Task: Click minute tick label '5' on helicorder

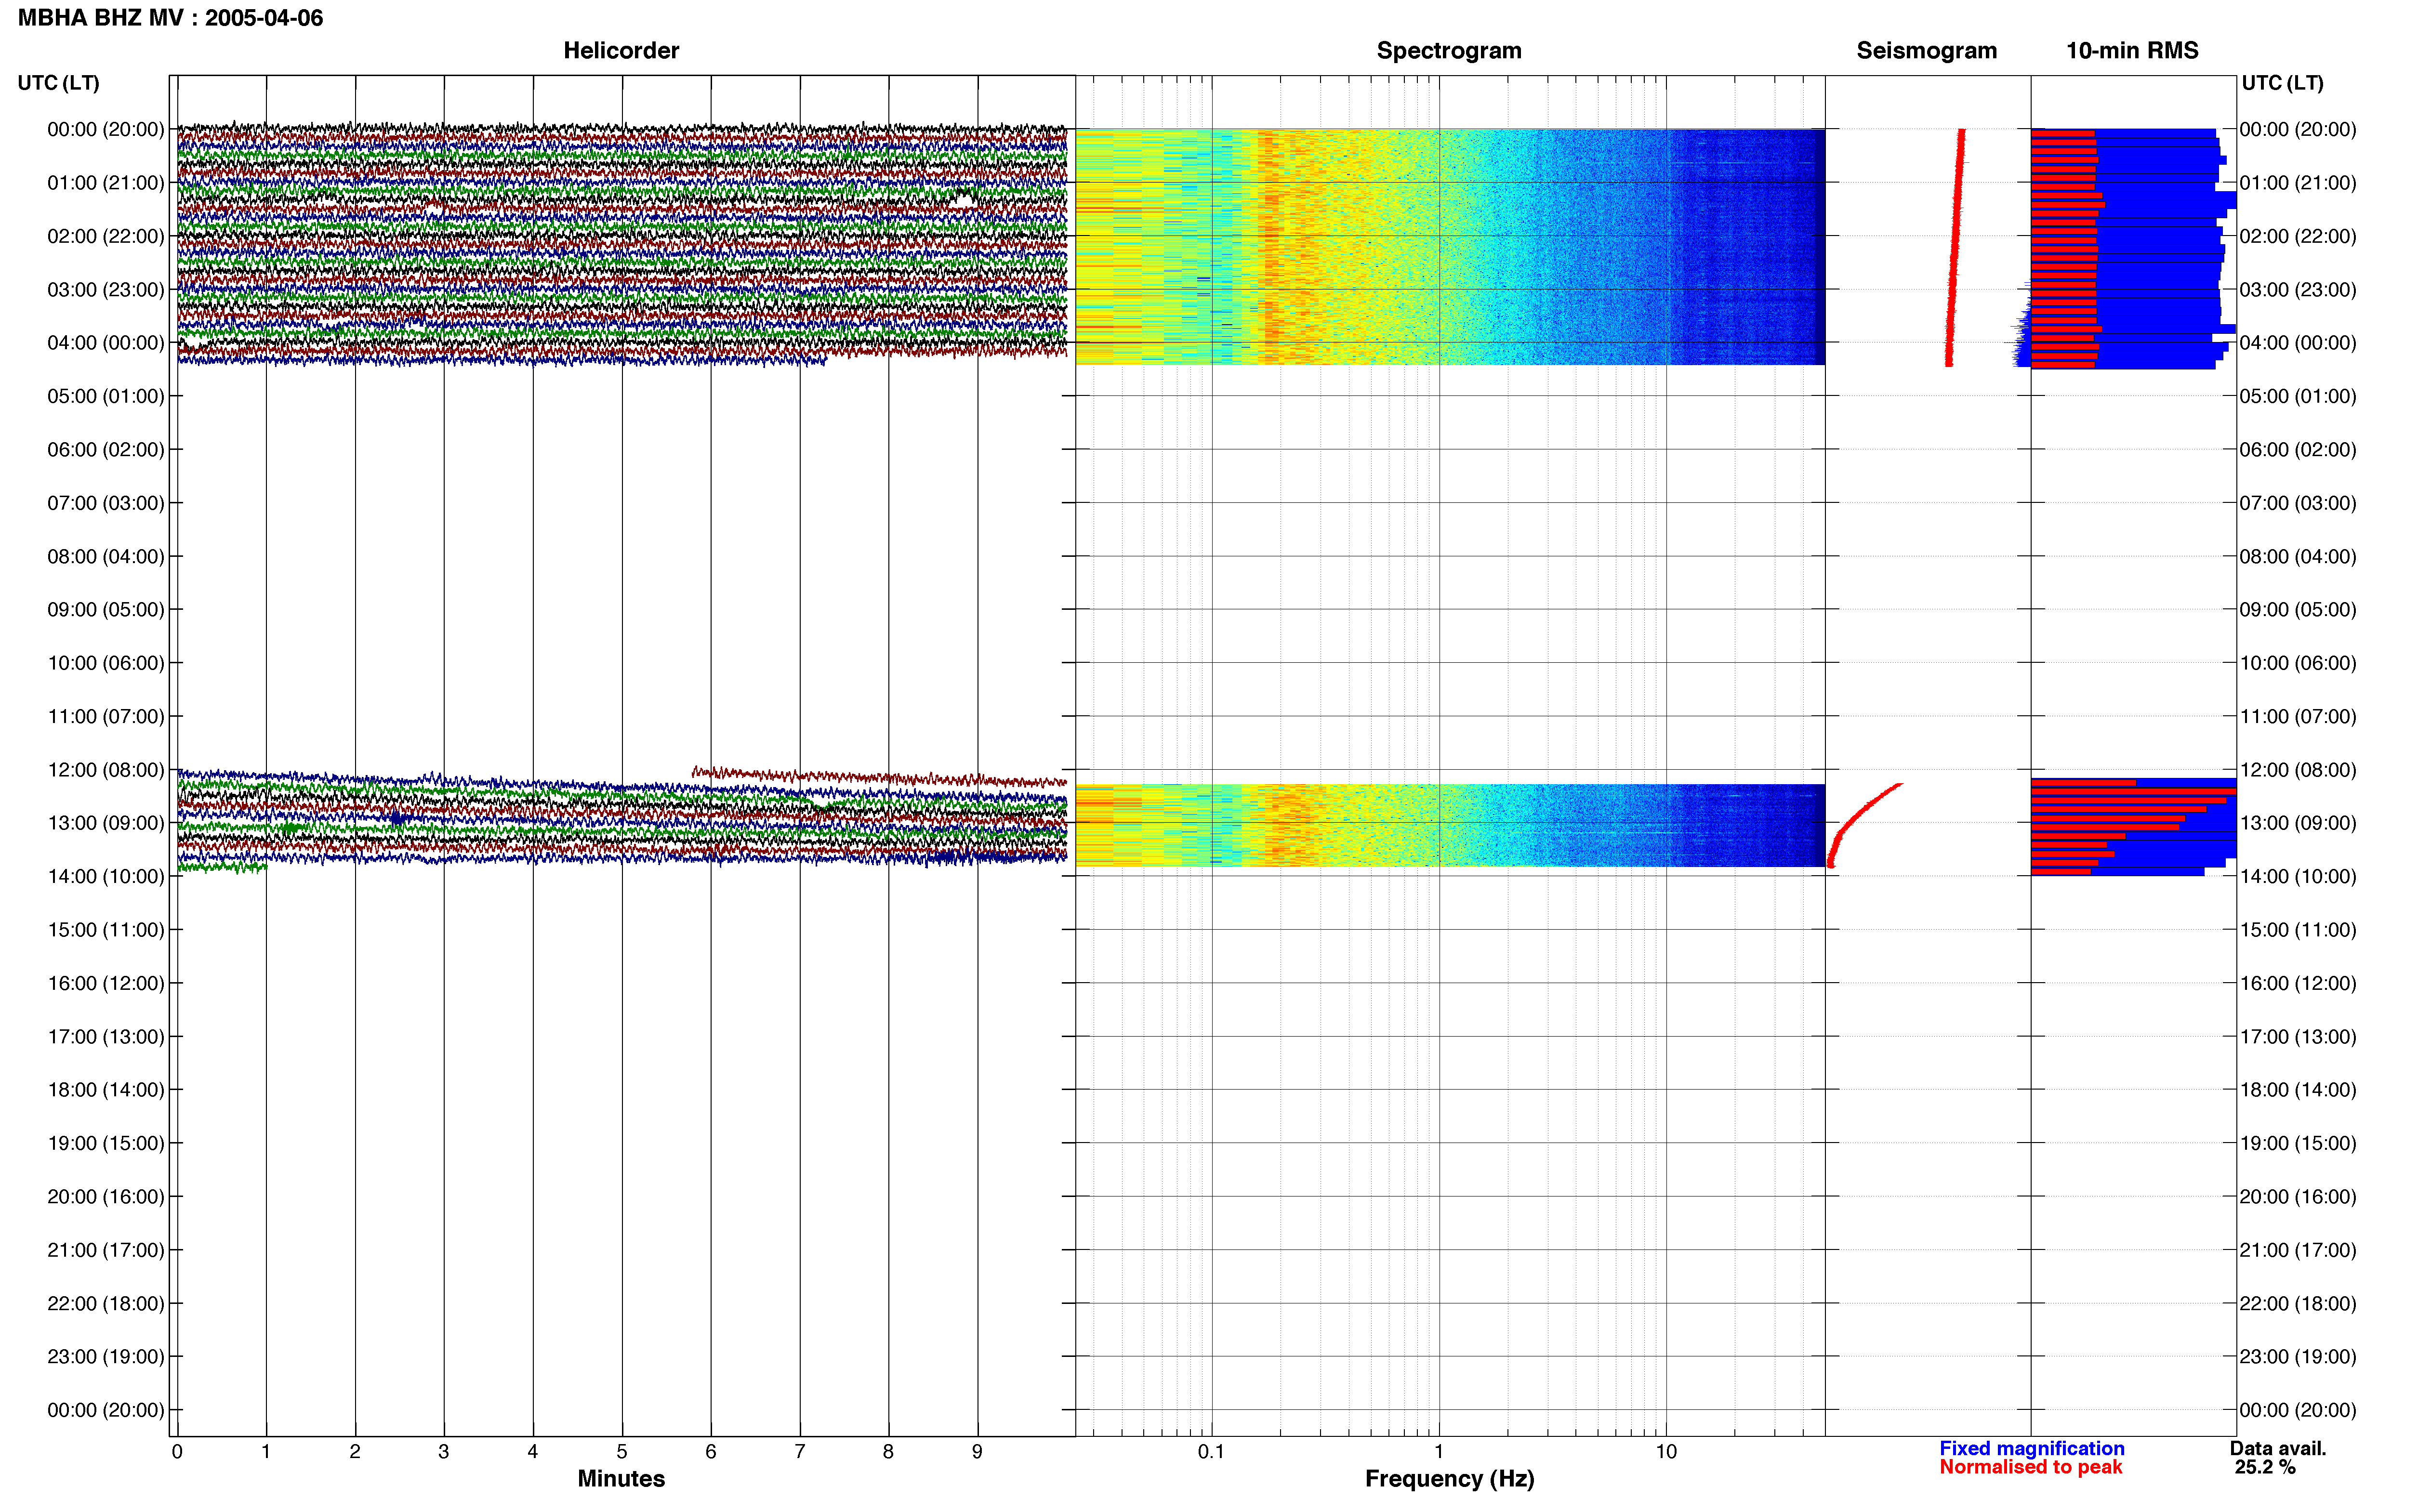Action: pyautogui.click(x=622, y=1452)
